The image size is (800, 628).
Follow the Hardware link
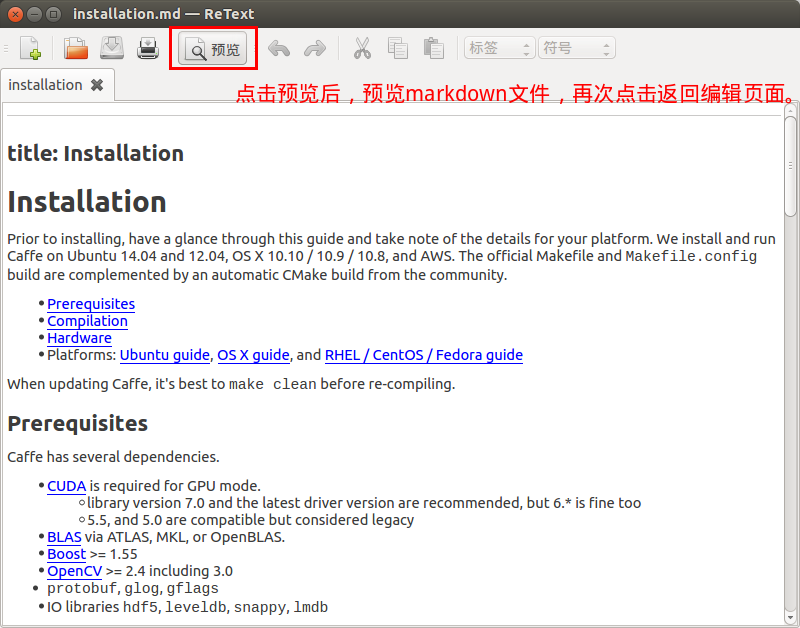click(x=79, y=338)
